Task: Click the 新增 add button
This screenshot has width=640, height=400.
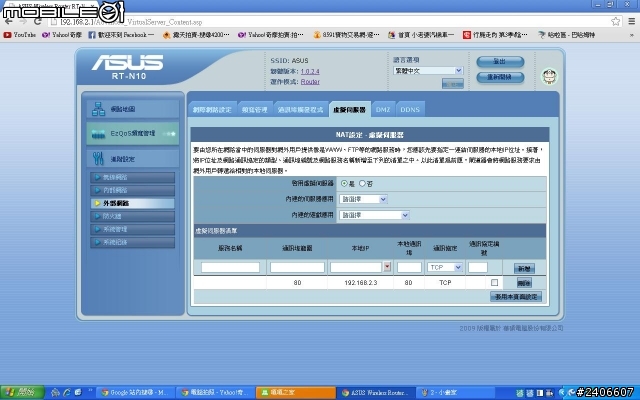Action: tap(524, 268)
